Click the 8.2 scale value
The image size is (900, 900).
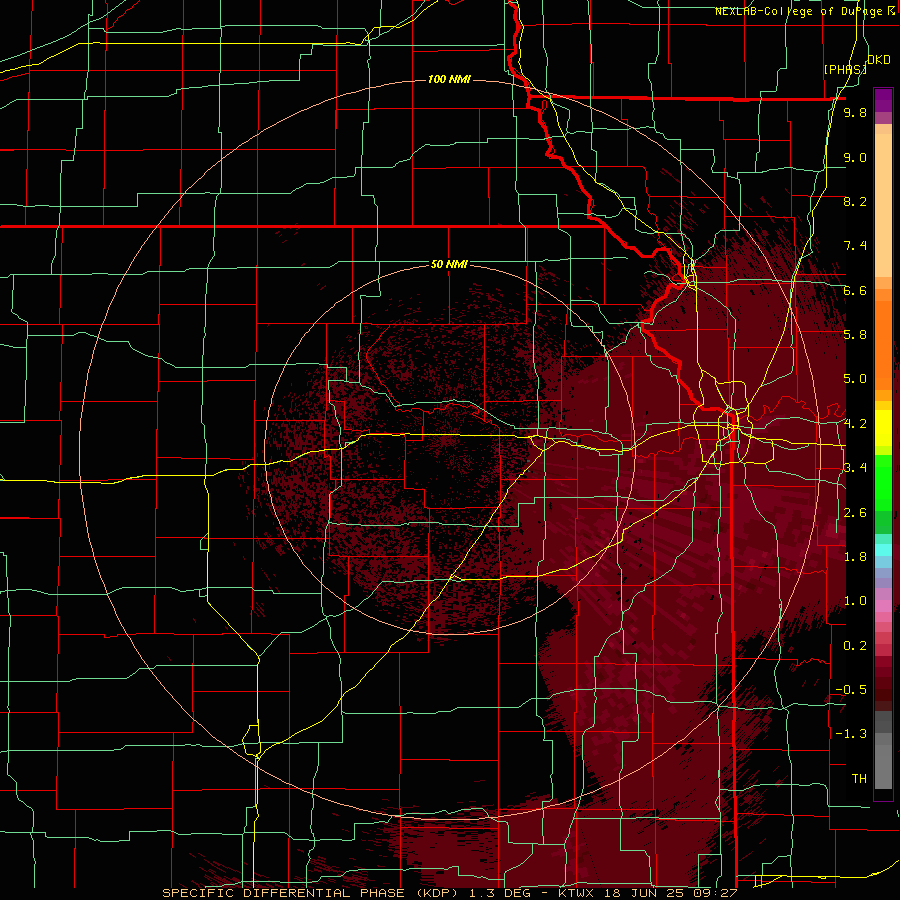(855, 201)
